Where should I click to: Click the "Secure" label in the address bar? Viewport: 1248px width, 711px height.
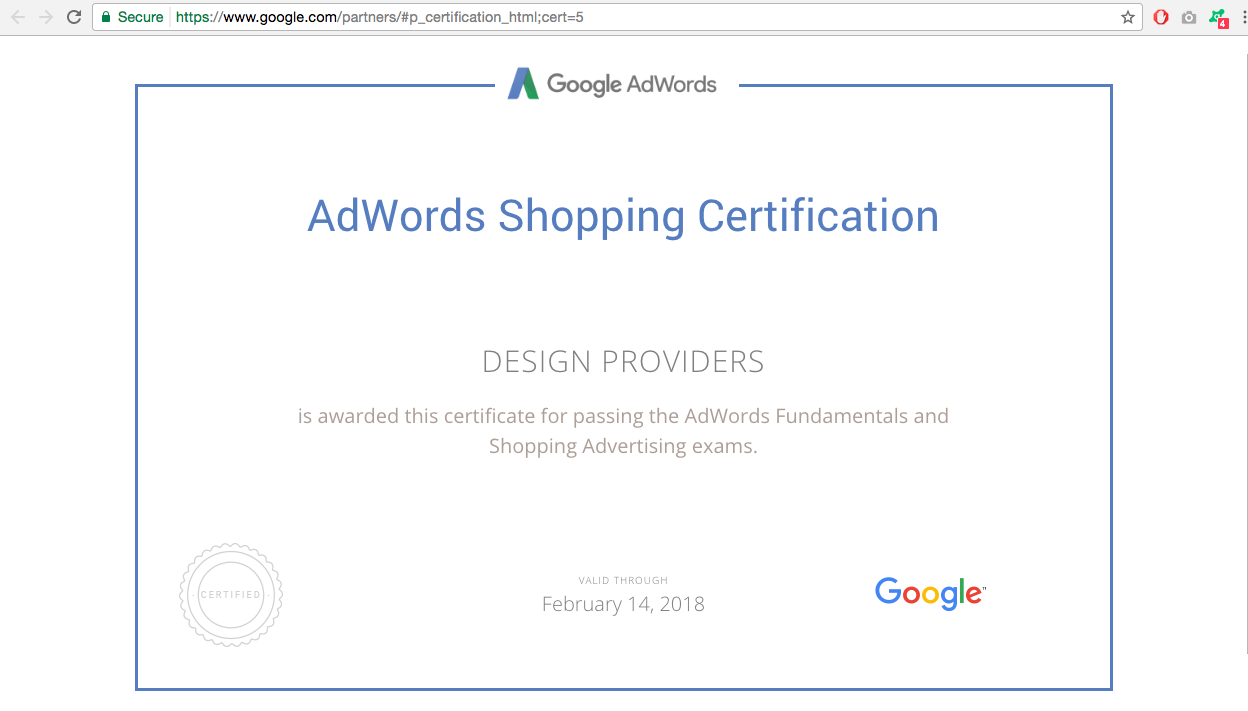click(140, 17)
